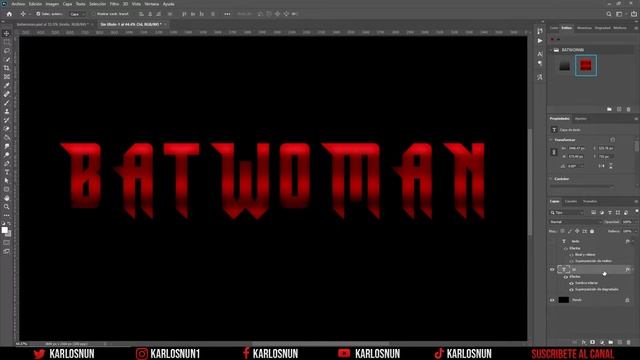The image size is (640, 360).
Task: Click the rotation angle field in Transformar
Action: click(575, 166)
